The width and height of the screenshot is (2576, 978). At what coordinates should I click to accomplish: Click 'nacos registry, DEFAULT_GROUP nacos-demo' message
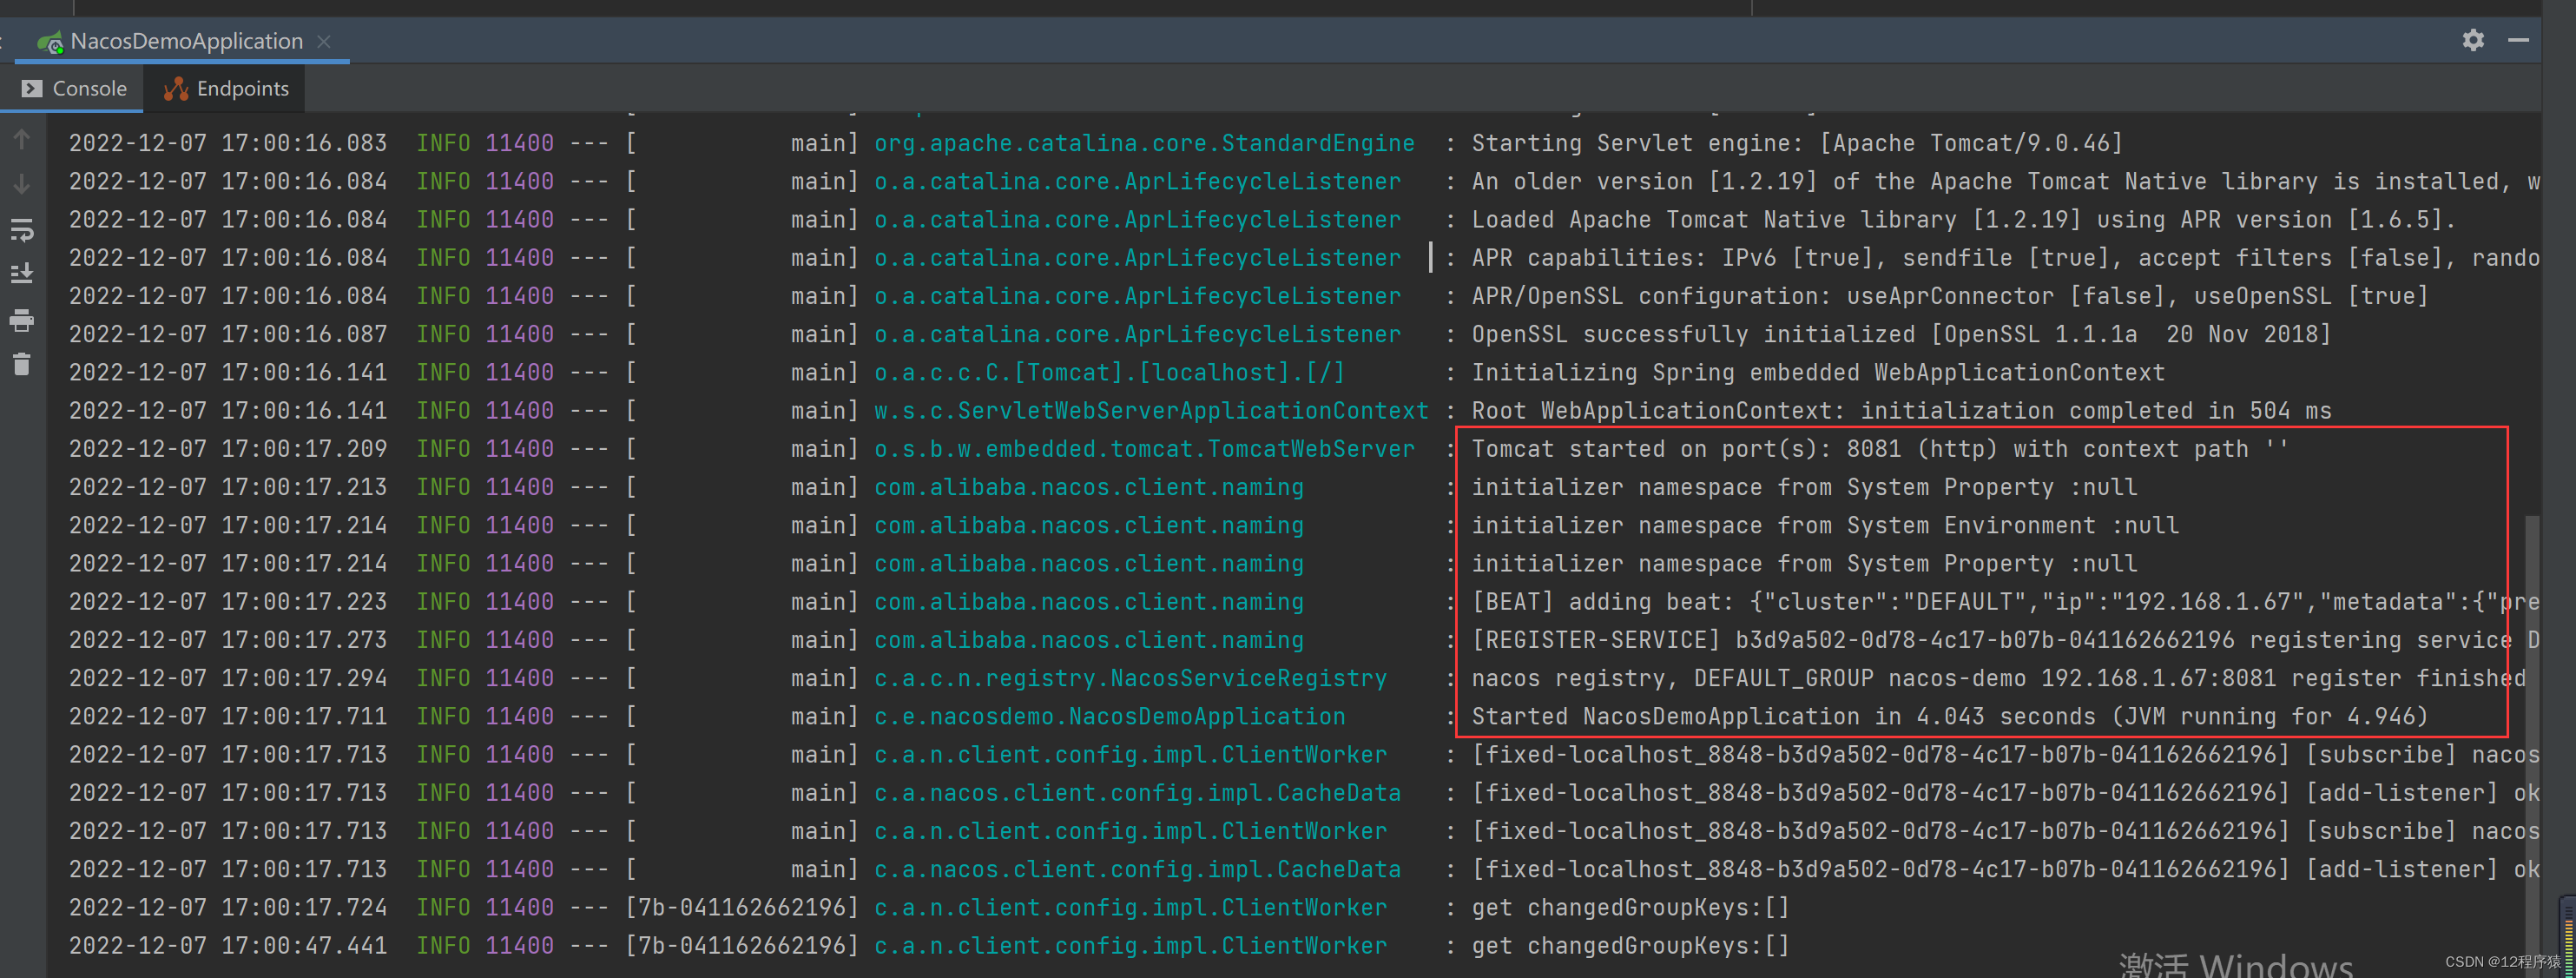1998,678
